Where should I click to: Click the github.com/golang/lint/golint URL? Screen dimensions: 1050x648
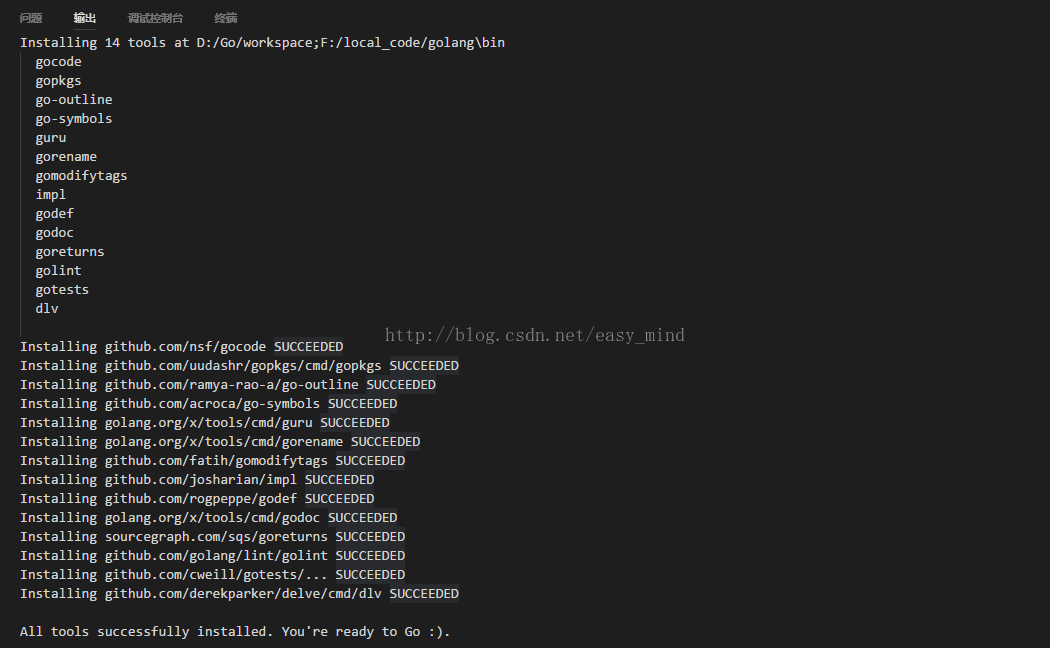point(216,556)
